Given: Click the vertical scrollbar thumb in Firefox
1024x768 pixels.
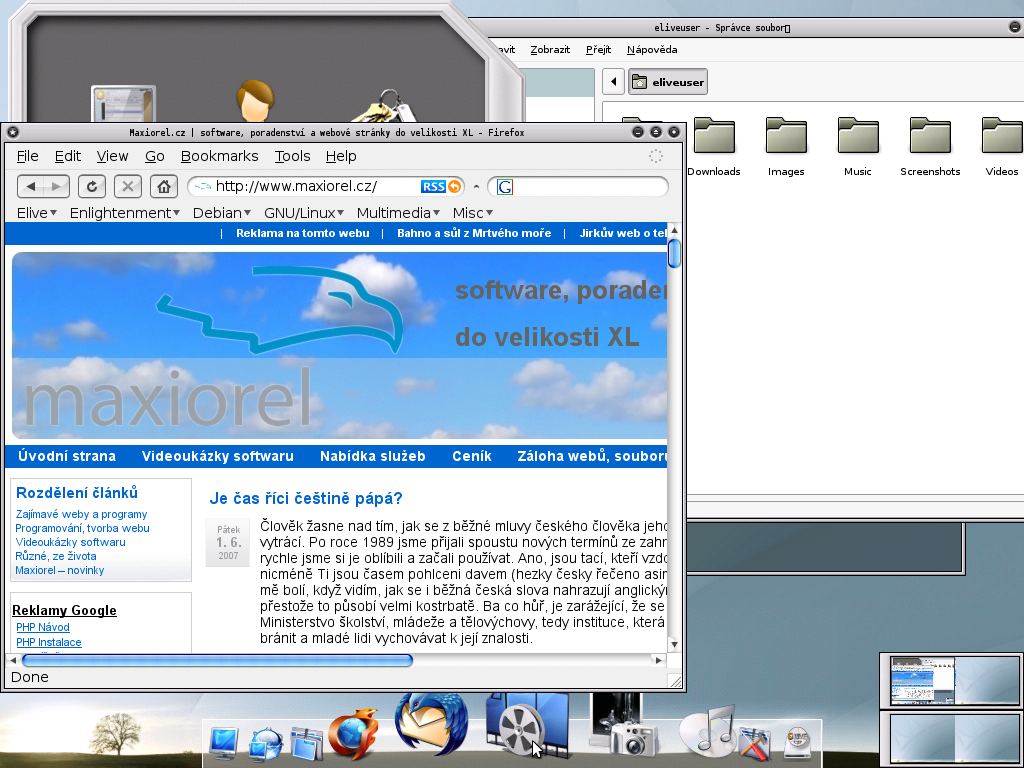Looking at the screenshot, I should tap(674, 253).
